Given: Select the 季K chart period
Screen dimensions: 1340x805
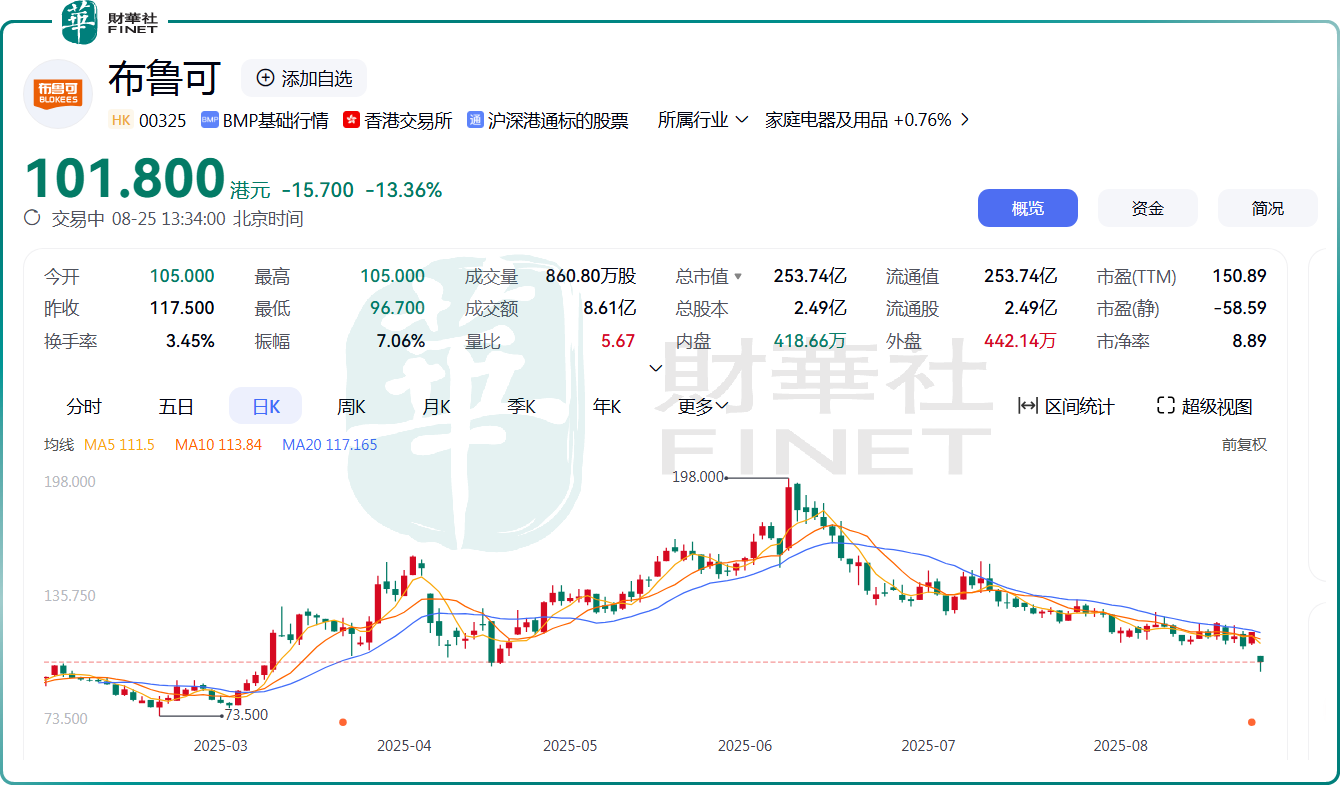Looking at the screenshot, I should (x=522, y=407).
